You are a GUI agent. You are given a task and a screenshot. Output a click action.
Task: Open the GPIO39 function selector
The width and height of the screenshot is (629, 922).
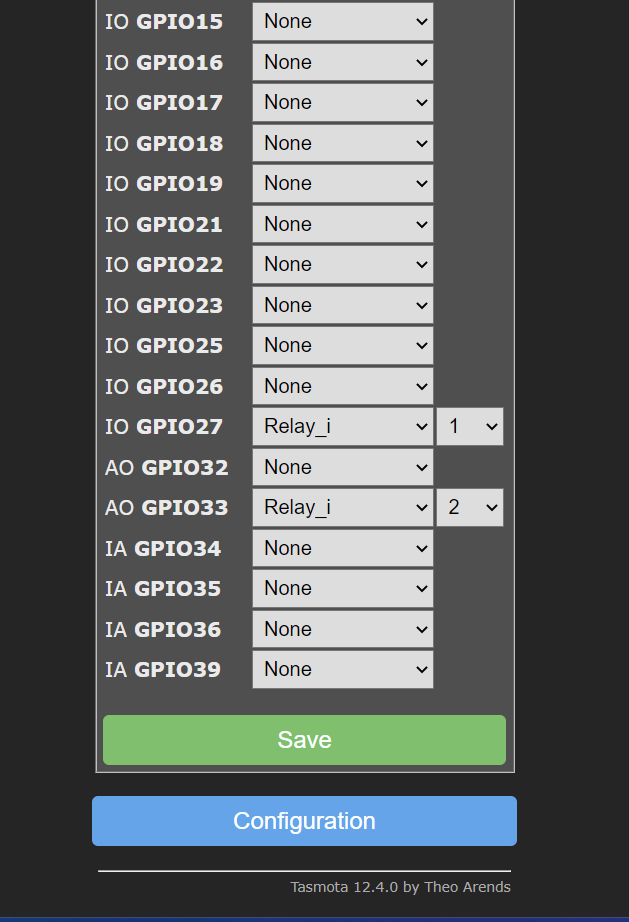342,669
